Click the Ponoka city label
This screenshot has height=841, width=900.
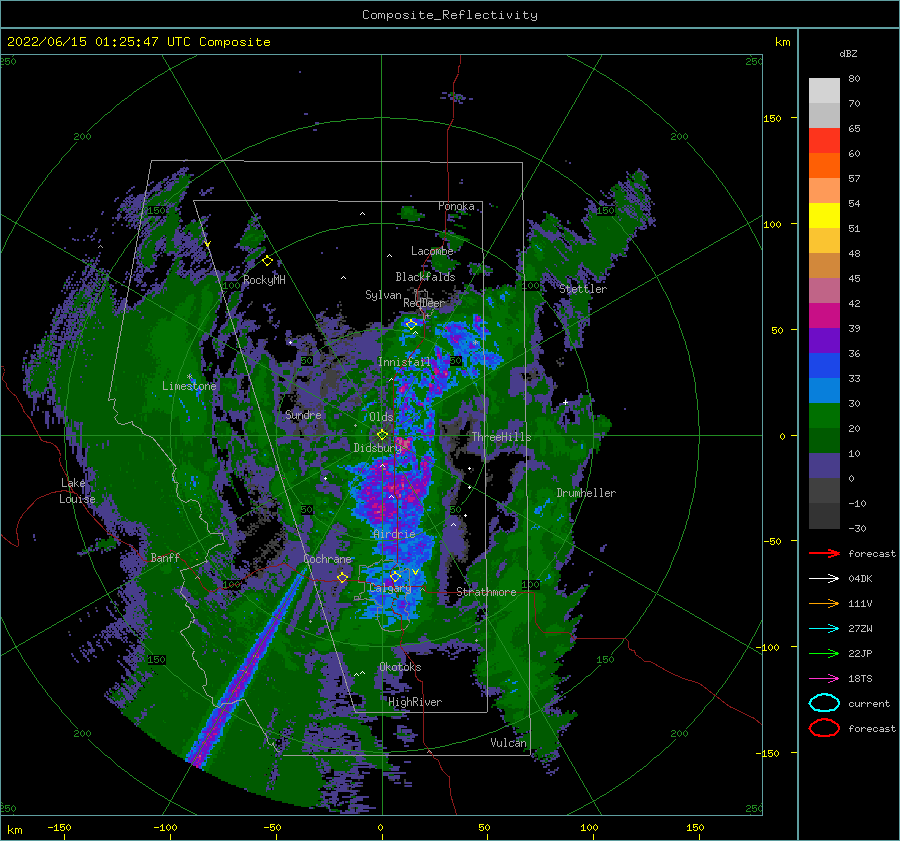[x=456, y=206]
